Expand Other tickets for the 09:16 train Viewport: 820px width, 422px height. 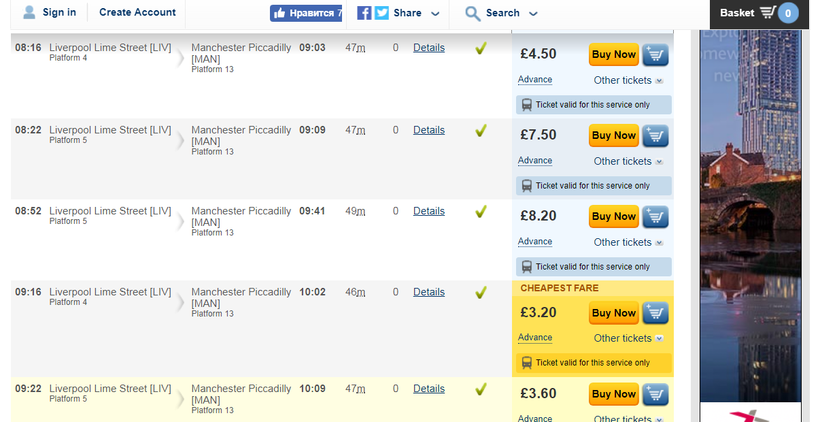[627, 338]
